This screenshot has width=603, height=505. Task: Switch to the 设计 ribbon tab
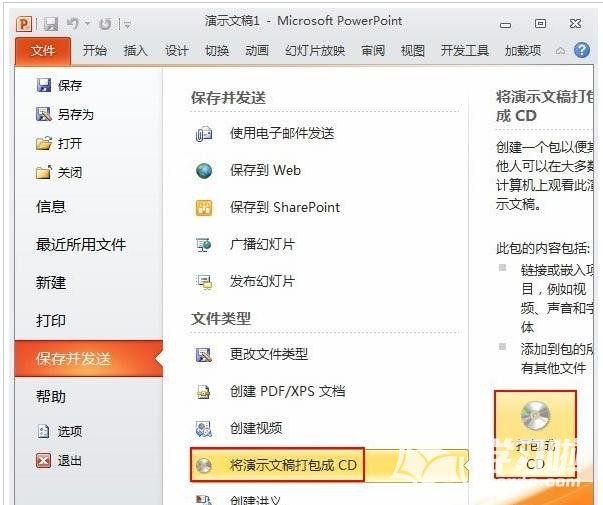pos(177,50)
